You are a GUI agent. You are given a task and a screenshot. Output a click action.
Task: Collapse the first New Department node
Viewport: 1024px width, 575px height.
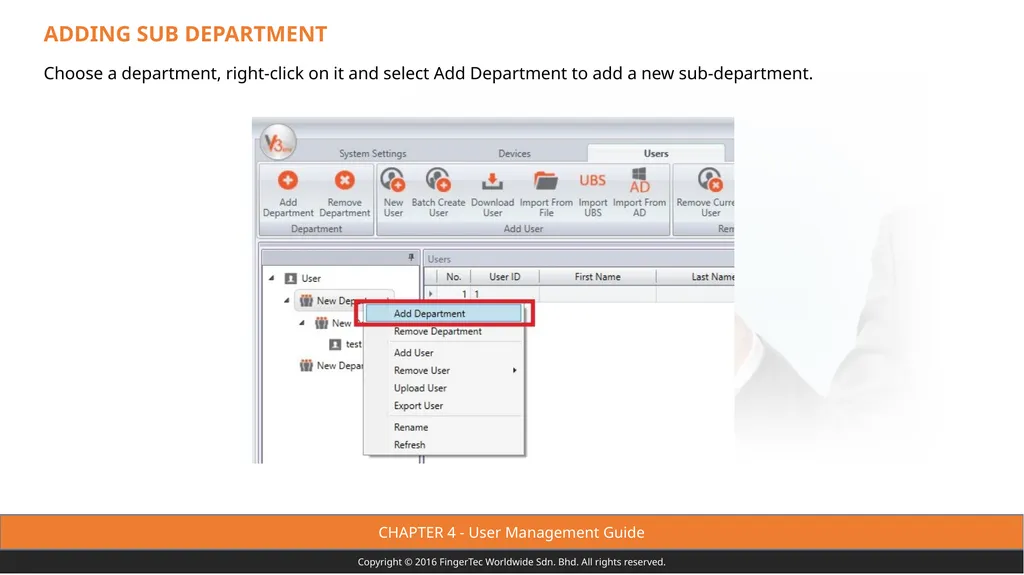click(287, 301)
